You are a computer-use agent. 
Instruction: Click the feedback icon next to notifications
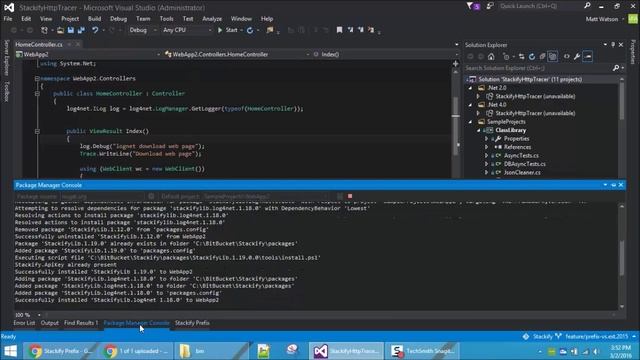point(490,6)
